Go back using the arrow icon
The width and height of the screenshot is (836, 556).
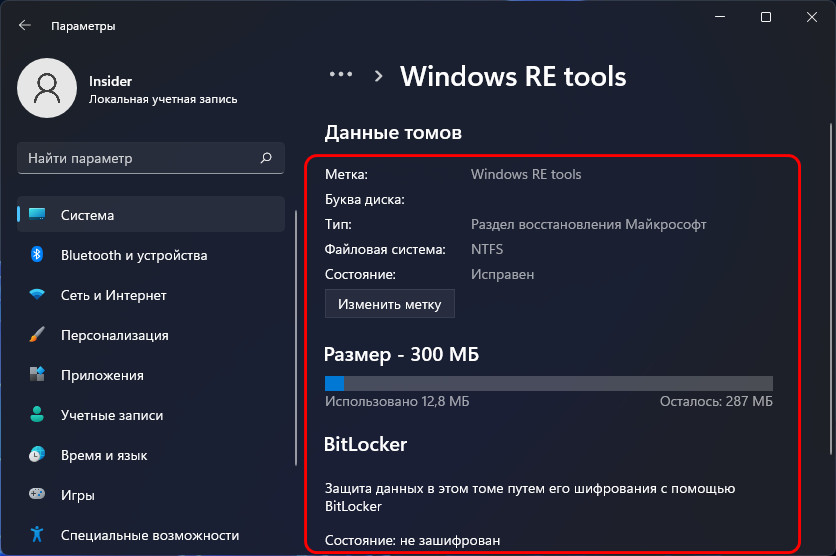25,26
